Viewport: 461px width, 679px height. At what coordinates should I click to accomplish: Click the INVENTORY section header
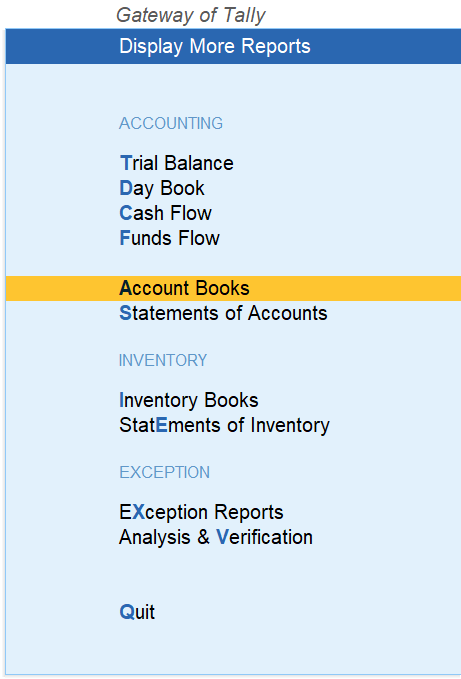click(x=163, y=360)
